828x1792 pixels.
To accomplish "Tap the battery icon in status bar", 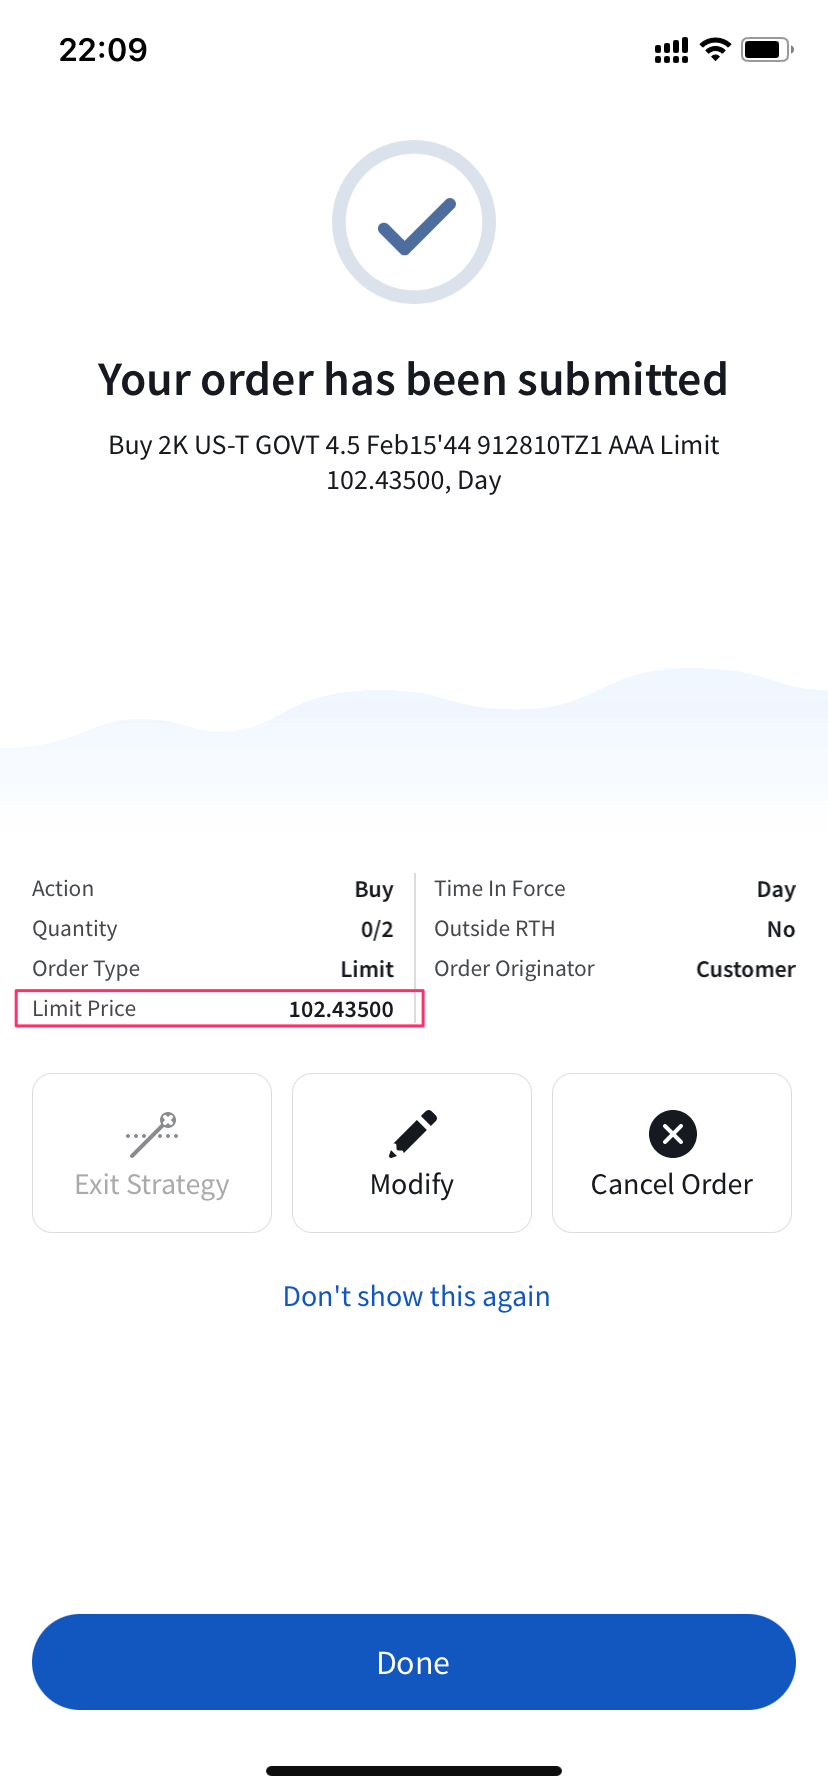I will tap(767, 49).
